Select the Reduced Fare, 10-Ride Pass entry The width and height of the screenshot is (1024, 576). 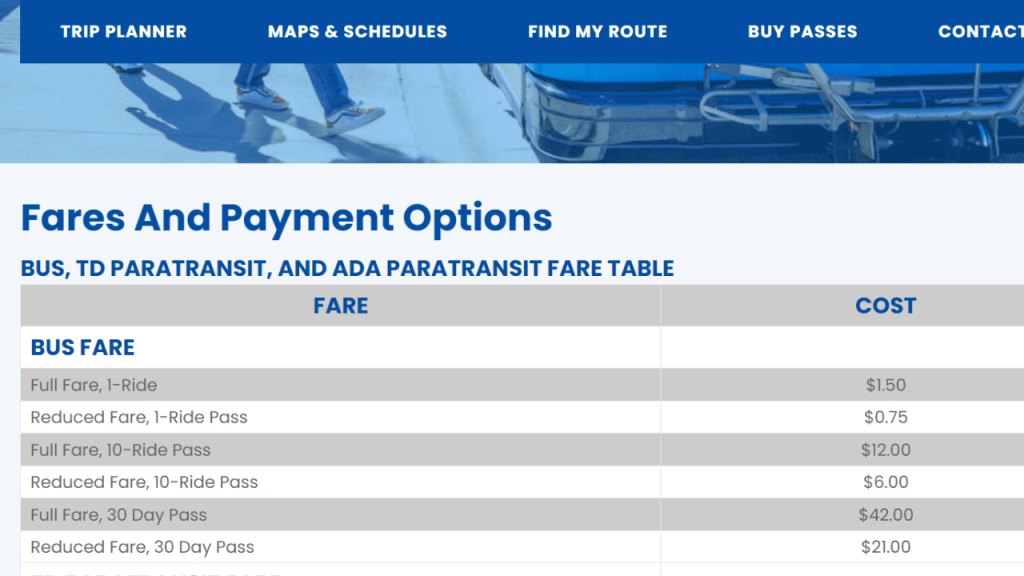click(x=144, y=482)
